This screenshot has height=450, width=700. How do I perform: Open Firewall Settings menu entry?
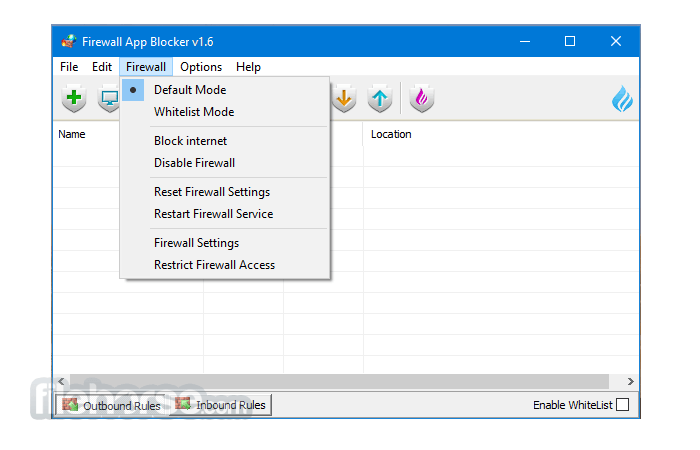click(225, 242)
